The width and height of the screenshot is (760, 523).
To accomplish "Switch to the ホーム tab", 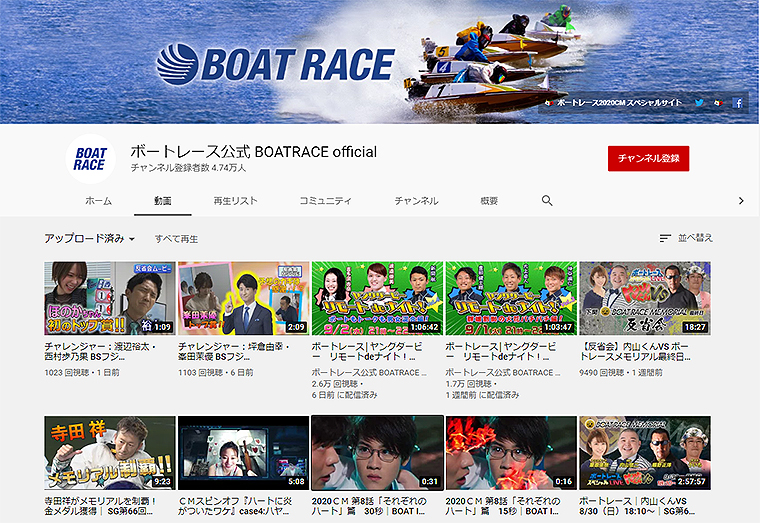I will click(x=98, y=201).
